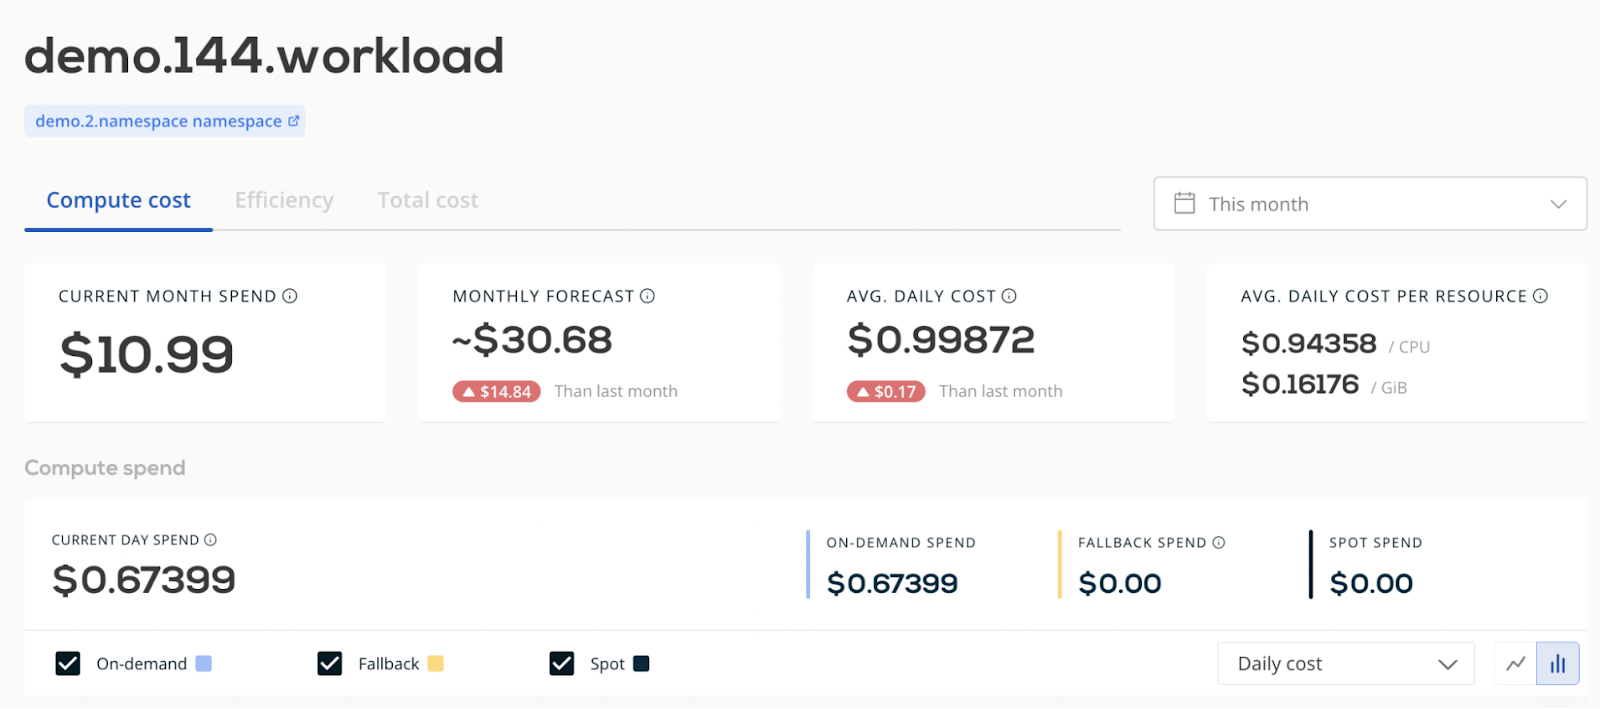Click info icon next to Avg. Daily Cost
Viewport: 1600px width, 709px height.
[x=1009, y=296]
